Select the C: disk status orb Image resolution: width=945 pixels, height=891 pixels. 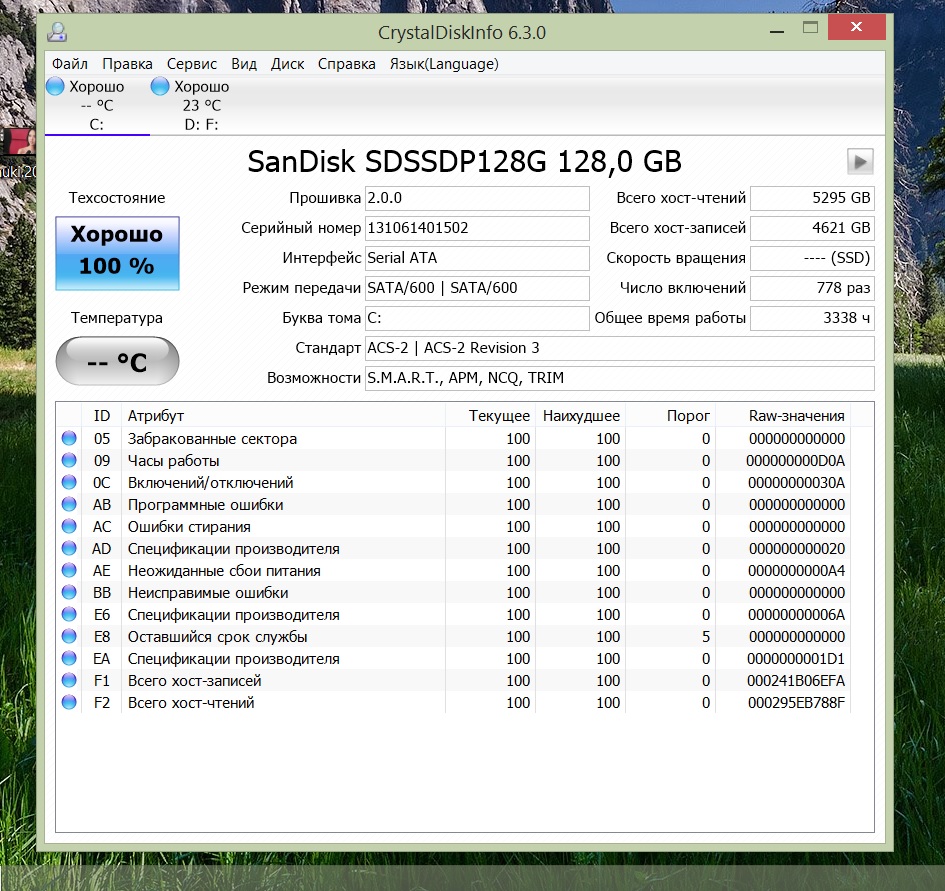coord(55,86)
